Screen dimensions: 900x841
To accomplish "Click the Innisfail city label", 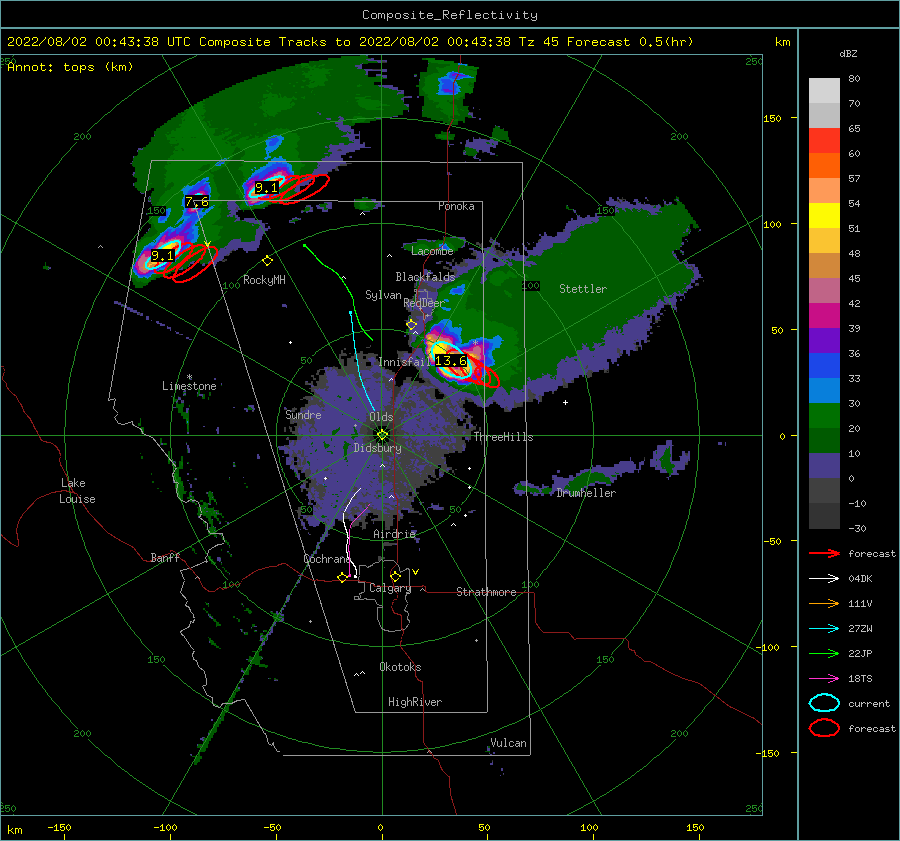I will coord(404,362).
